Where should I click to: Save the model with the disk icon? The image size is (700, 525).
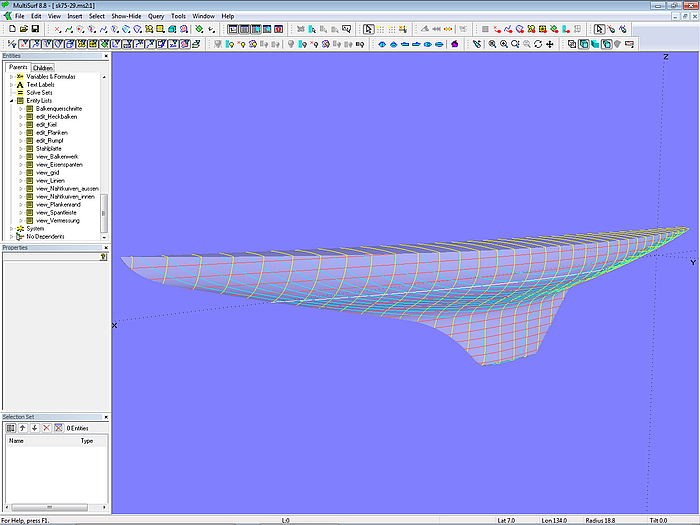pyautogui.click(x=33, y=29)
